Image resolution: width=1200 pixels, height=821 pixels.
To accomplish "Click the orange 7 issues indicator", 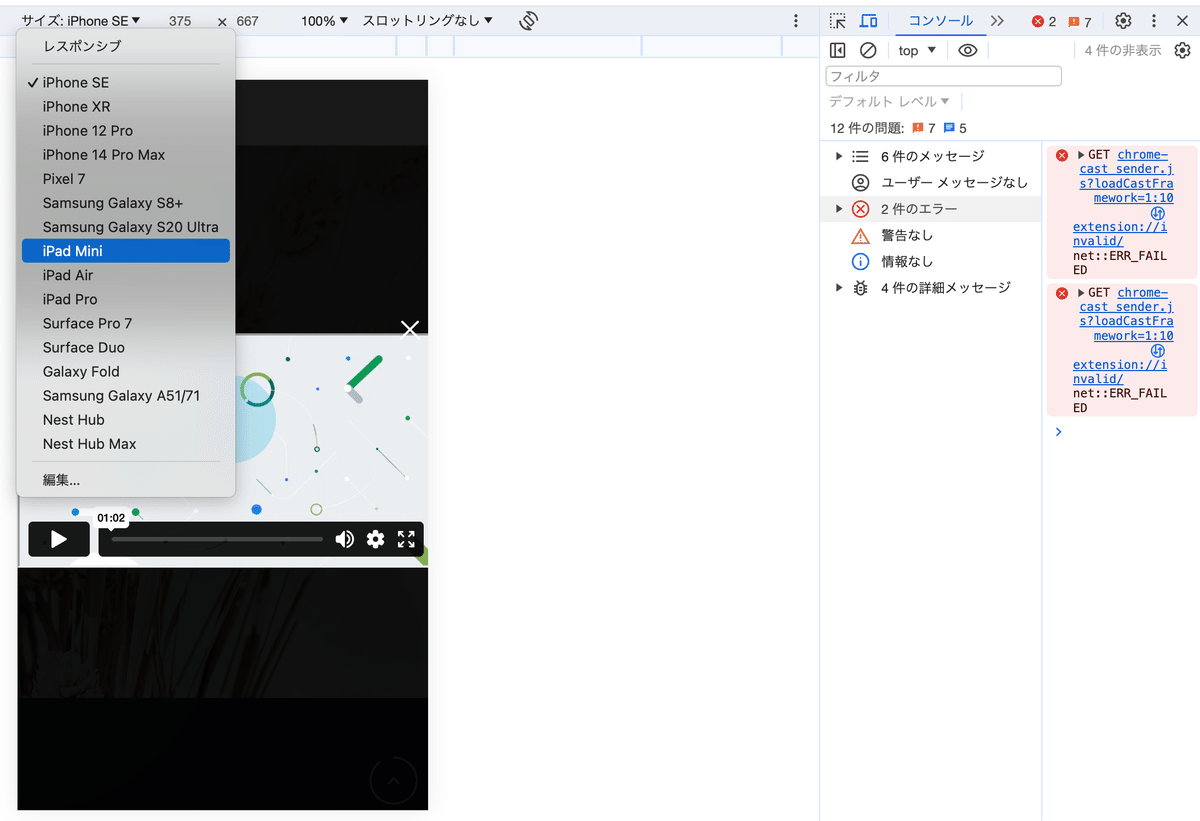I will click(923, 128).
